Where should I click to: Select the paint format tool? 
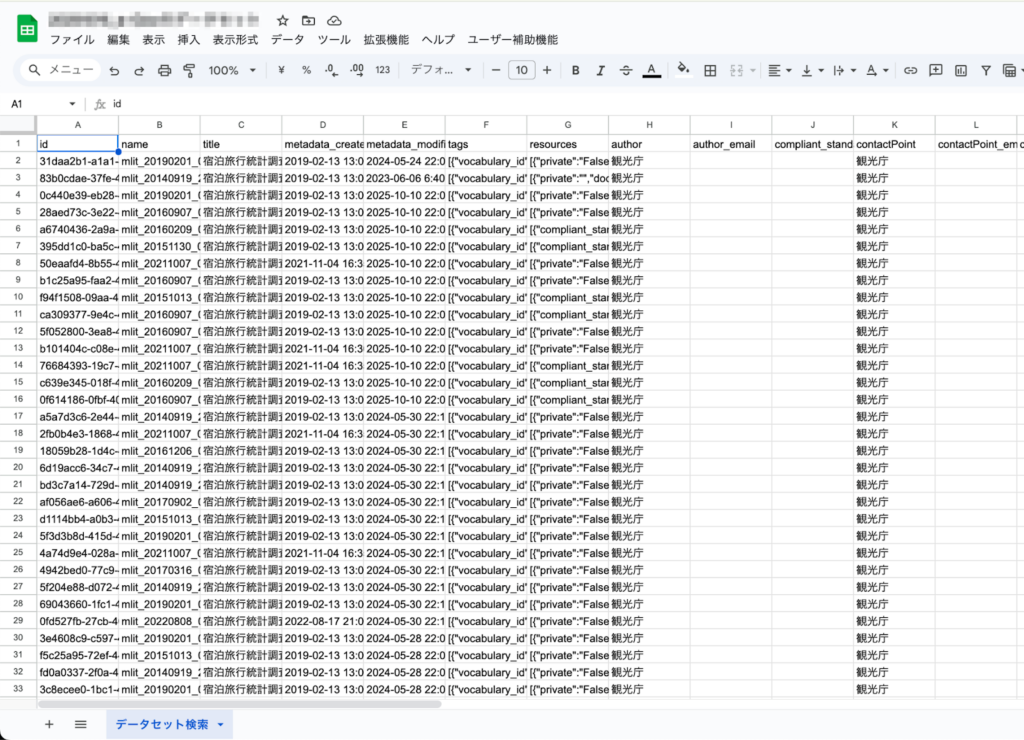[189, 71]
